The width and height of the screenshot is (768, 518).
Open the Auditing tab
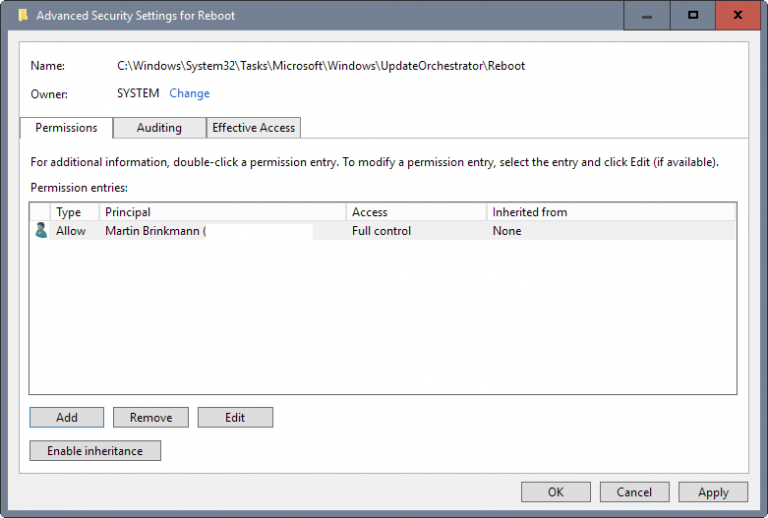(159, 128)
